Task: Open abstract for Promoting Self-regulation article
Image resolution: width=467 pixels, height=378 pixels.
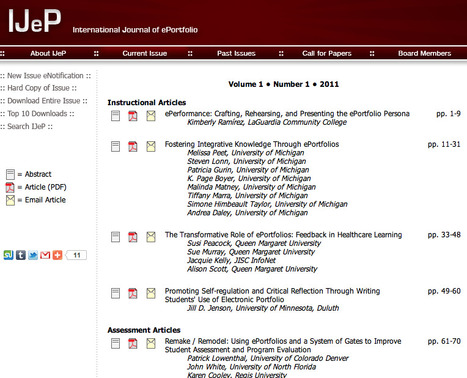Action: pos(115,293)
